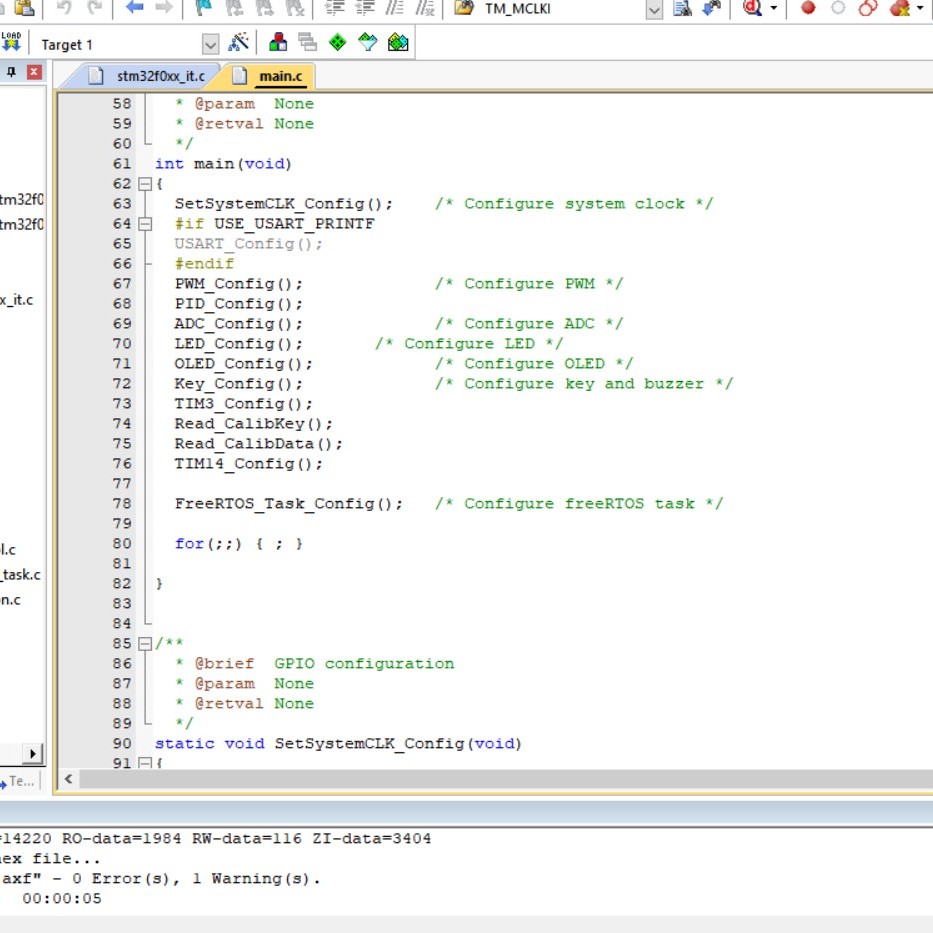This screenshot has width=933, height=933.
Task: Enable or disable the current breakpoint
Action: pos(838,8)
